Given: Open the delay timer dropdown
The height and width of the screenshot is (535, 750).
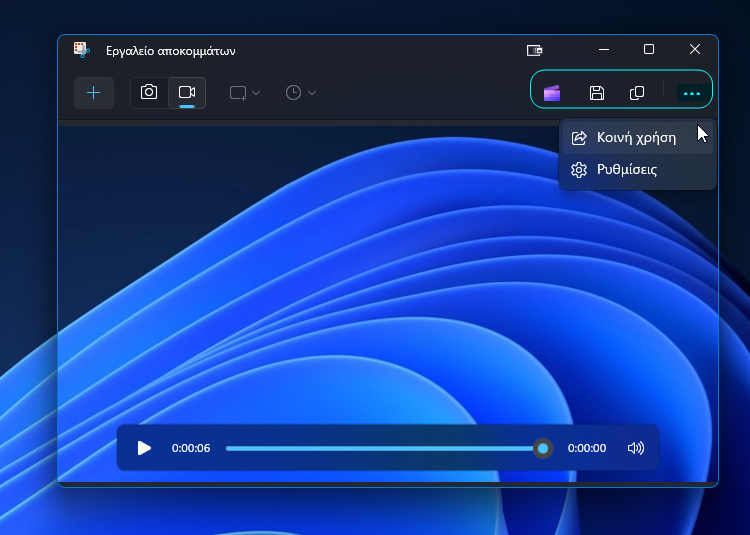Looking at the screenshot, I should click(x=300, y=93).
